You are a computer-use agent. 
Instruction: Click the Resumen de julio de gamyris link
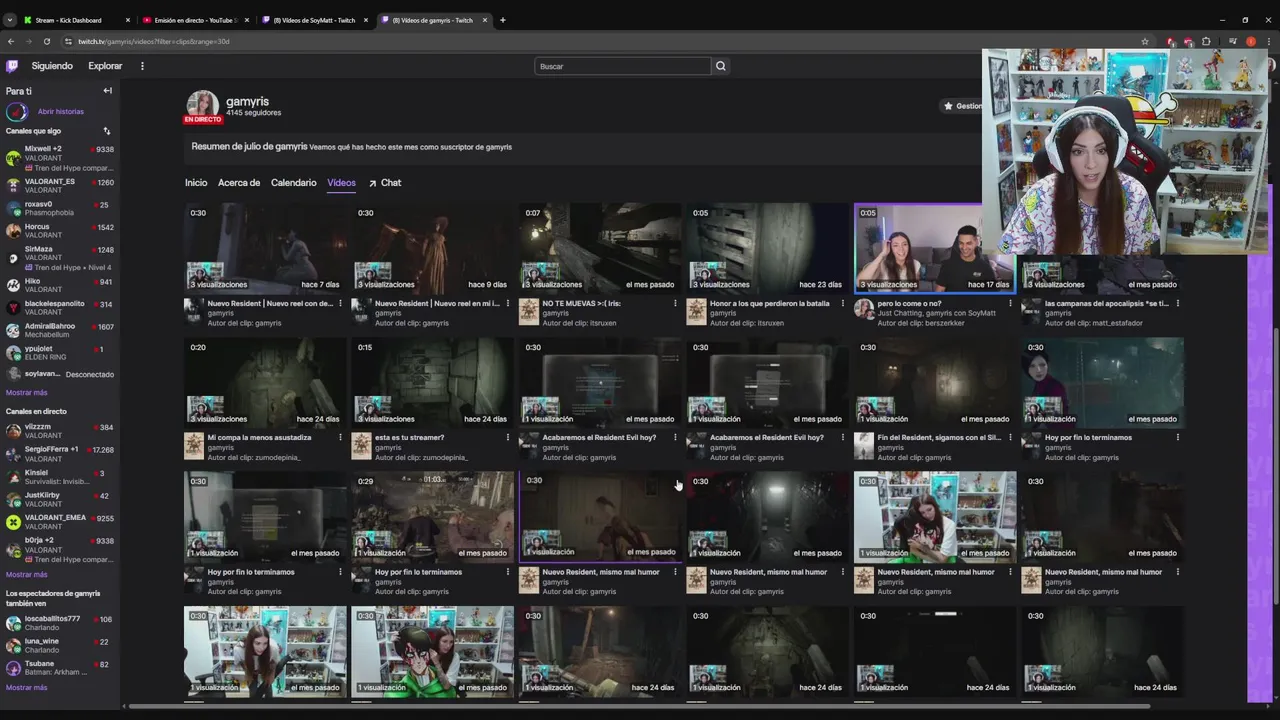249,146
